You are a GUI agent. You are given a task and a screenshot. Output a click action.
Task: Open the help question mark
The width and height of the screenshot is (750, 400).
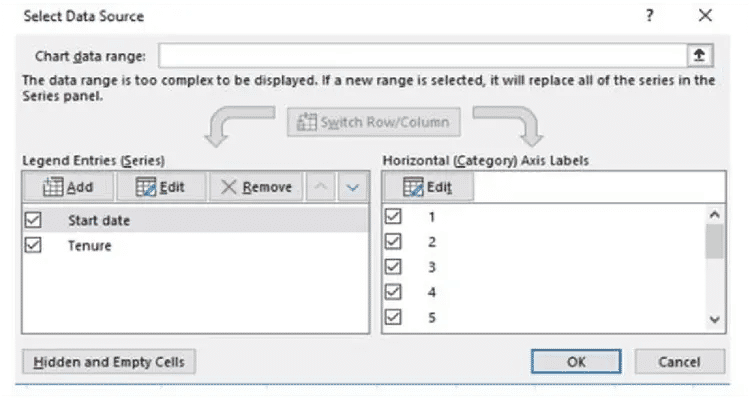click(649, 16)
